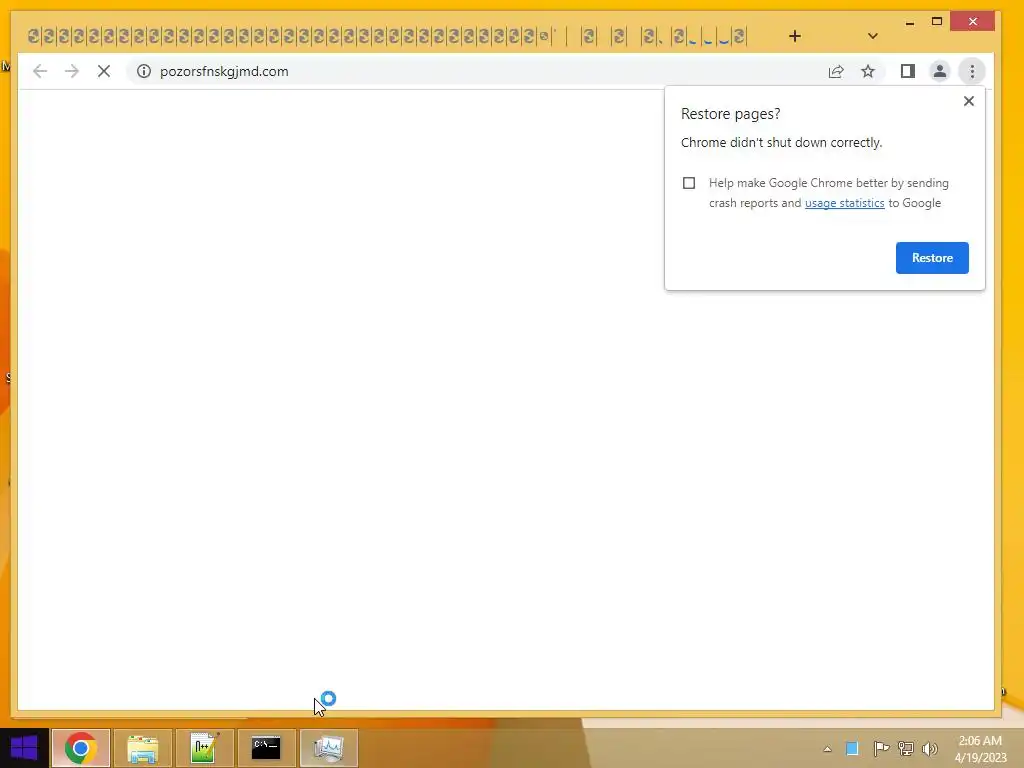This screenshot has width=1024, height=768.
Task: Restore the previous pages
Action: click(x=932, y=258)
